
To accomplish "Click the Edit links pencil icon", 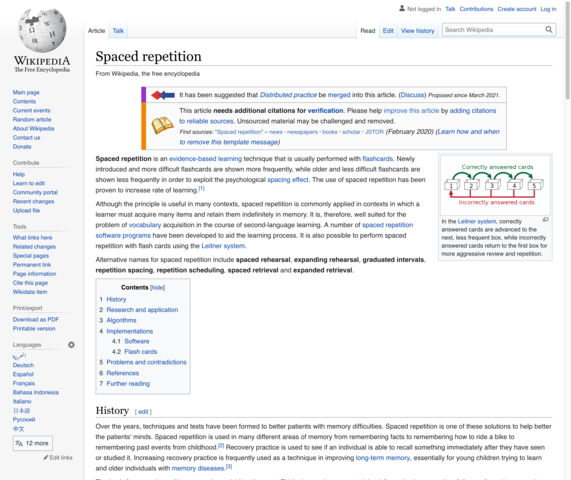I will coord(46,457).
